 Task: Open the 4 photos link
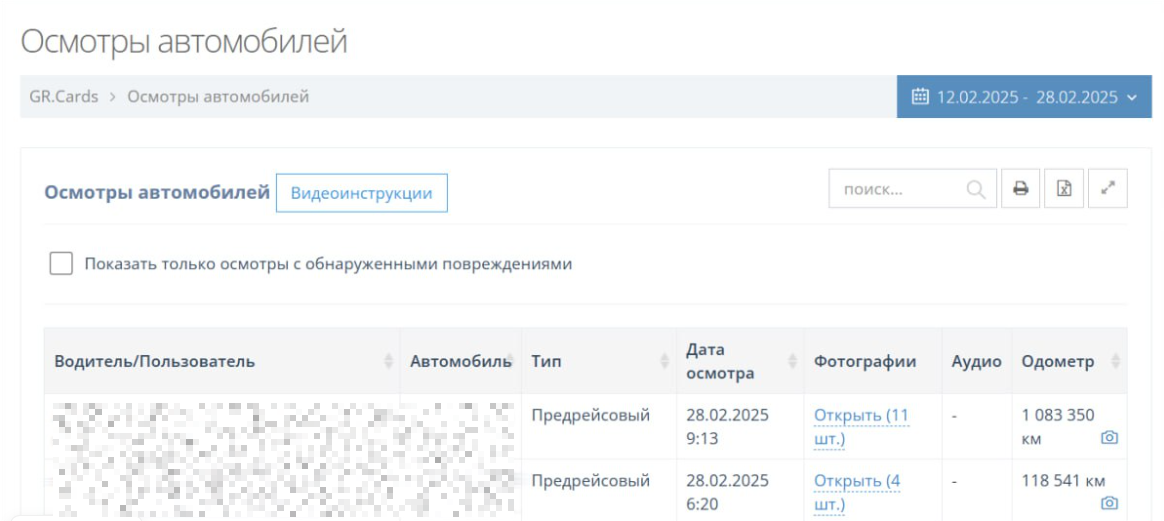click(x=857, y=493)
